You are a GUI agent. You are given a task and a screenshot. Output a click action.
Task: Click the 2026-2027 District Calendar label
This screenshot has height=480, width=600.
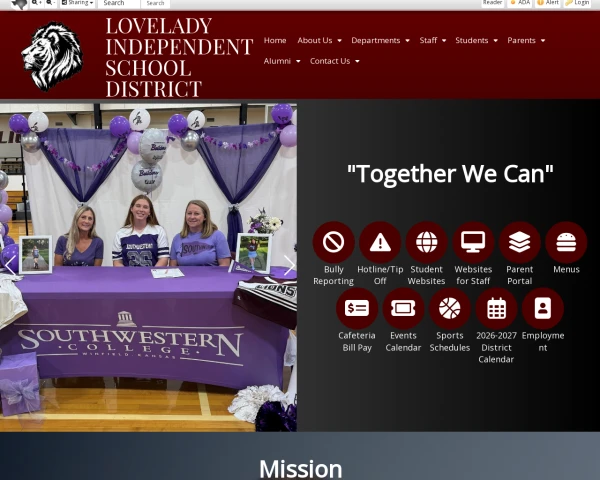496,347
